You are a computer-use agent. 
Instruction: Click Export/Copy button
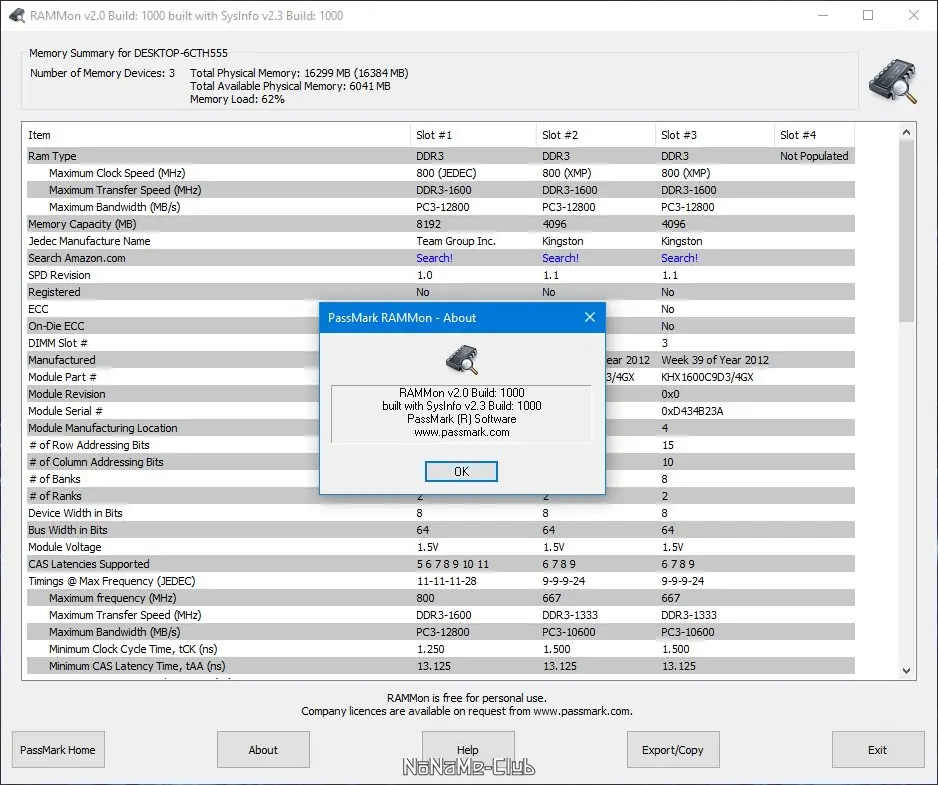point(673,750)
